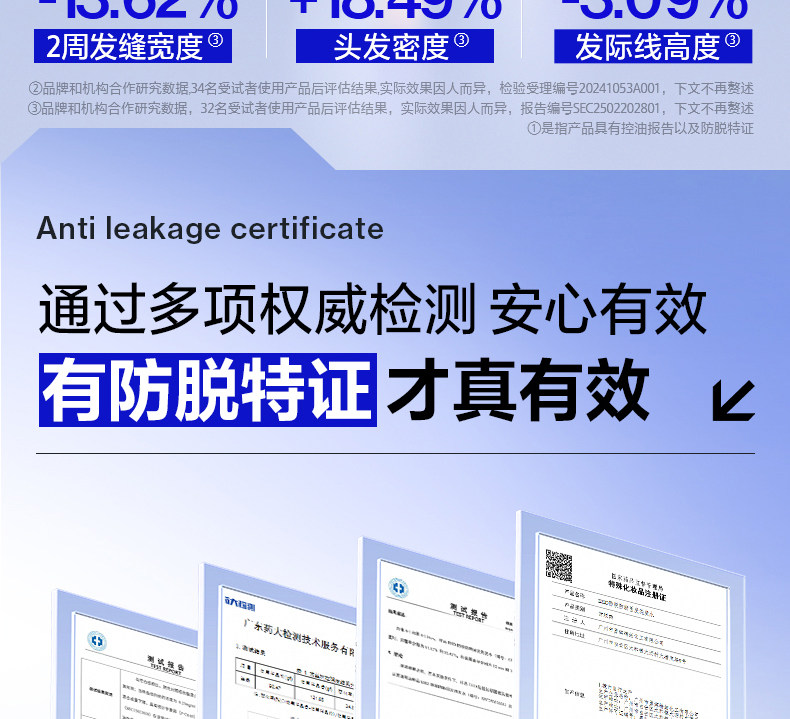
Task: Tap the QR code on the registration certificate
Action: click(x=559, y=566)
